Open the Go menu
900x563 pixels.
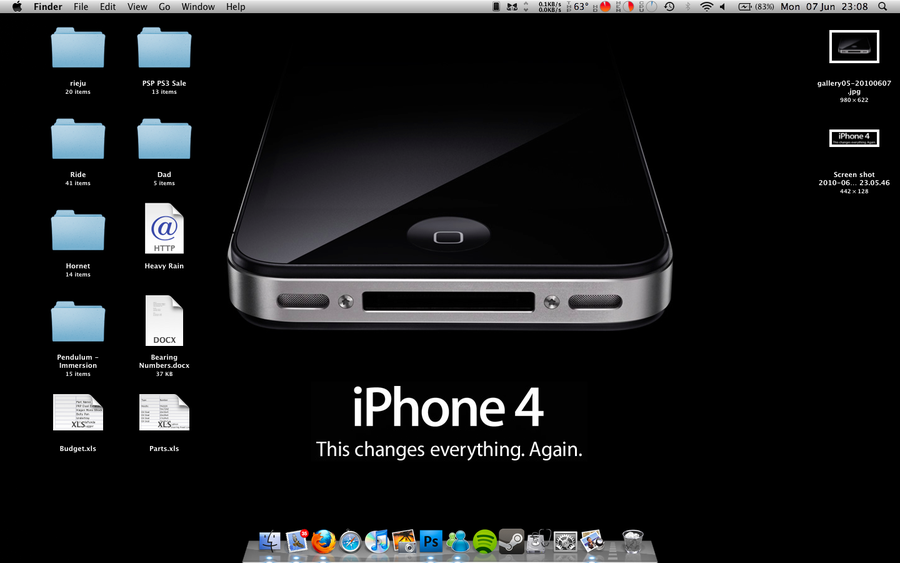pos(164,7)
